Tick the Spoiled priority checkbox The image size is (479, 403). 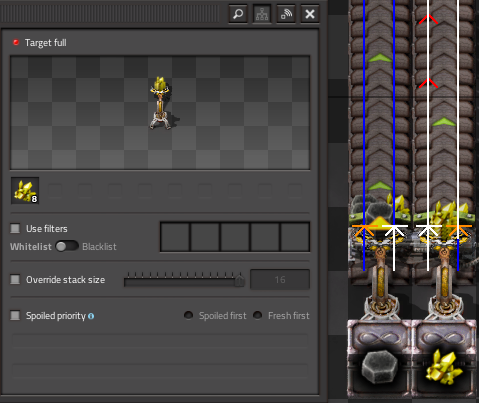pyautogui.click(x=15, y=315)
